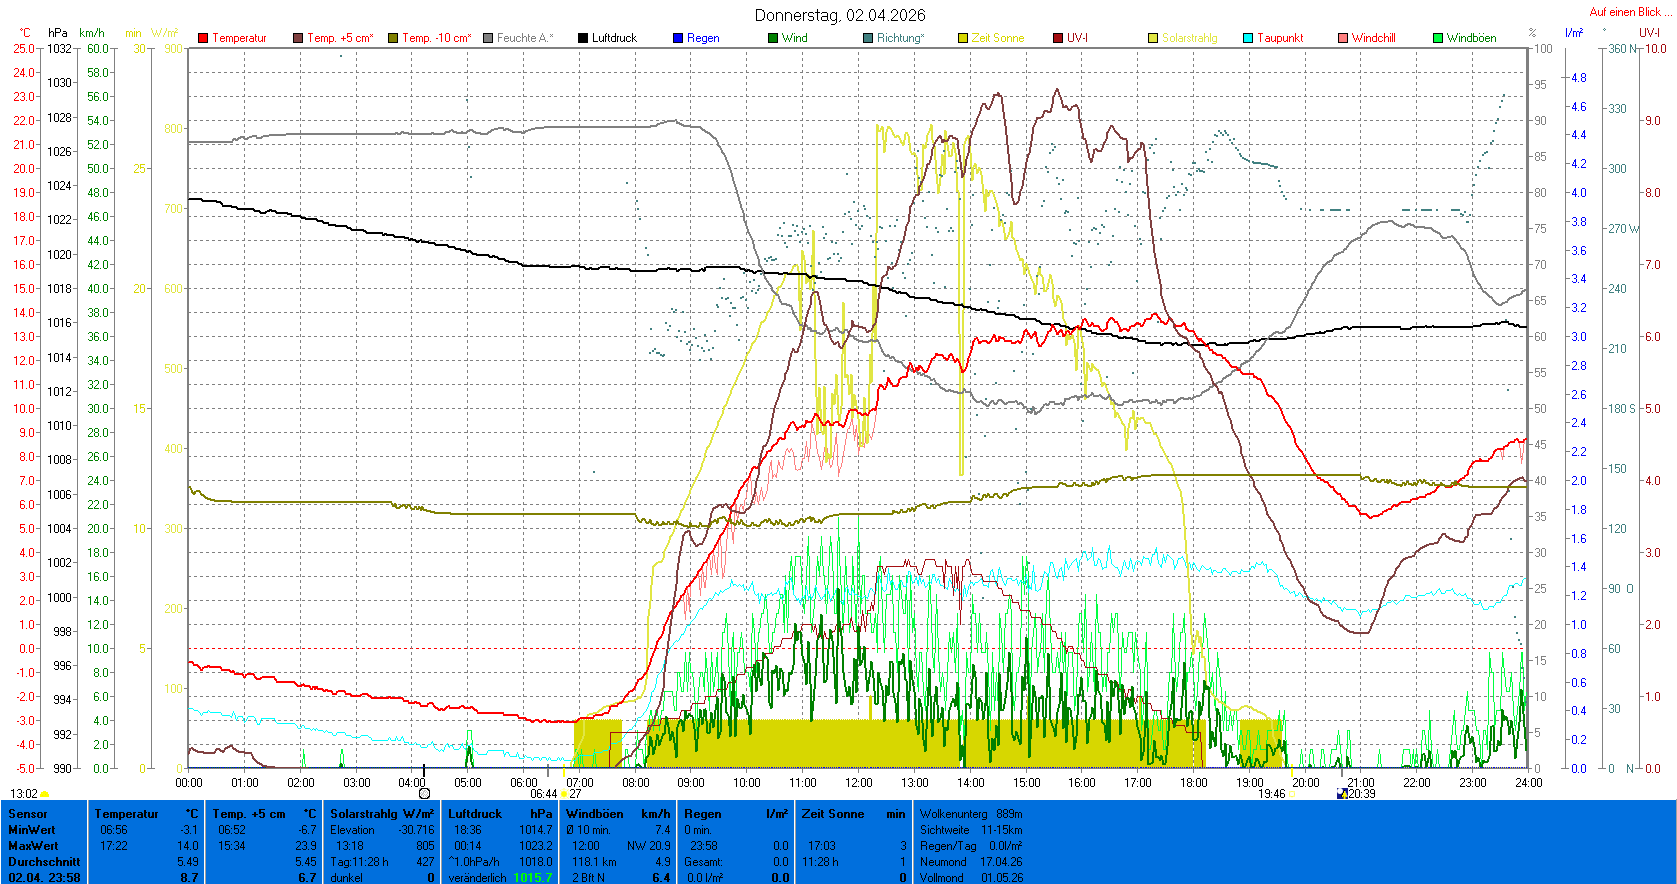Click the Windböen column header in table
The width and height of the screenshot is (1677, 884).
pos(594,814)
